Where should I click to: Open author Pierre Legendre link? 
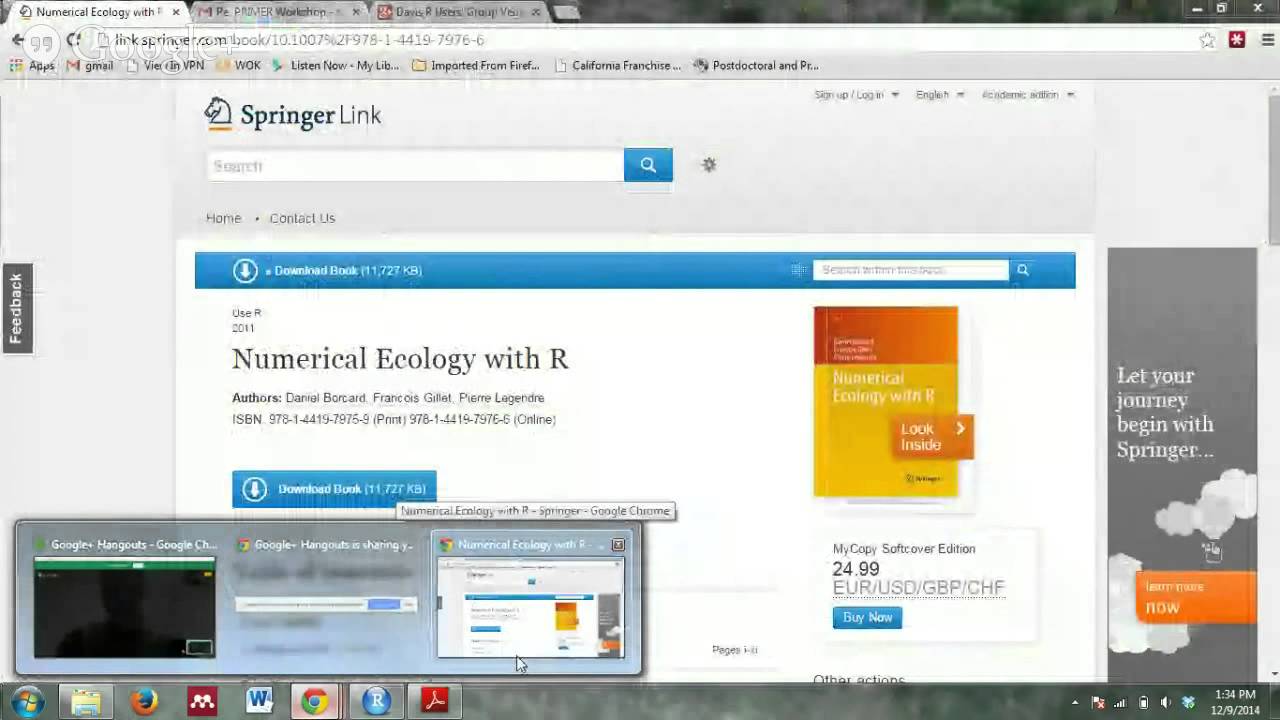click(x=501, y=398)
